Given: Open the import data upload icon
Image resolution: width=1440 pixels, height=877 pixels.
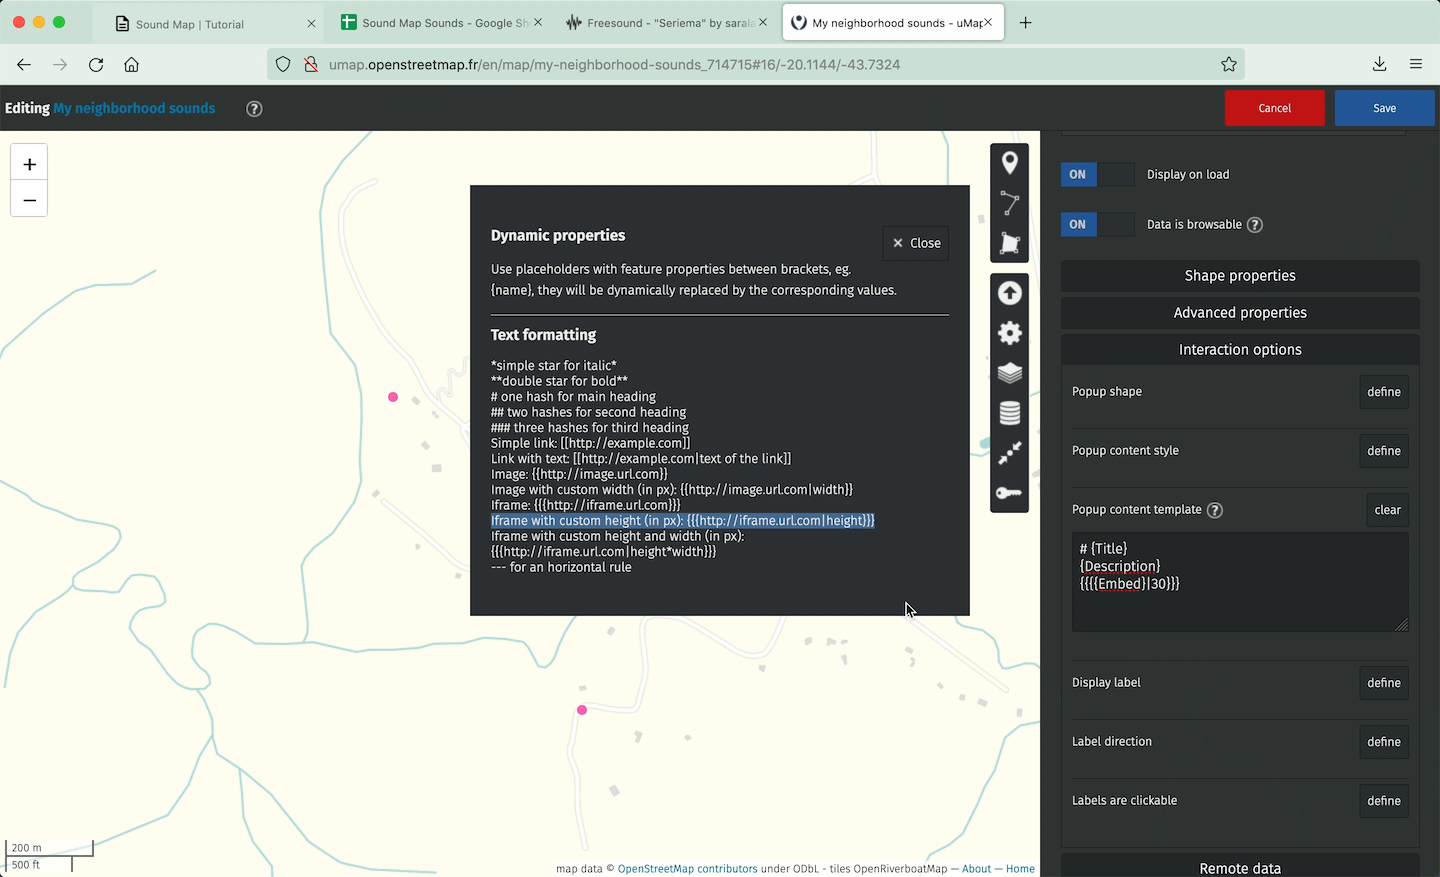Looking at the screenshot, I should (x=1009, y=293).
